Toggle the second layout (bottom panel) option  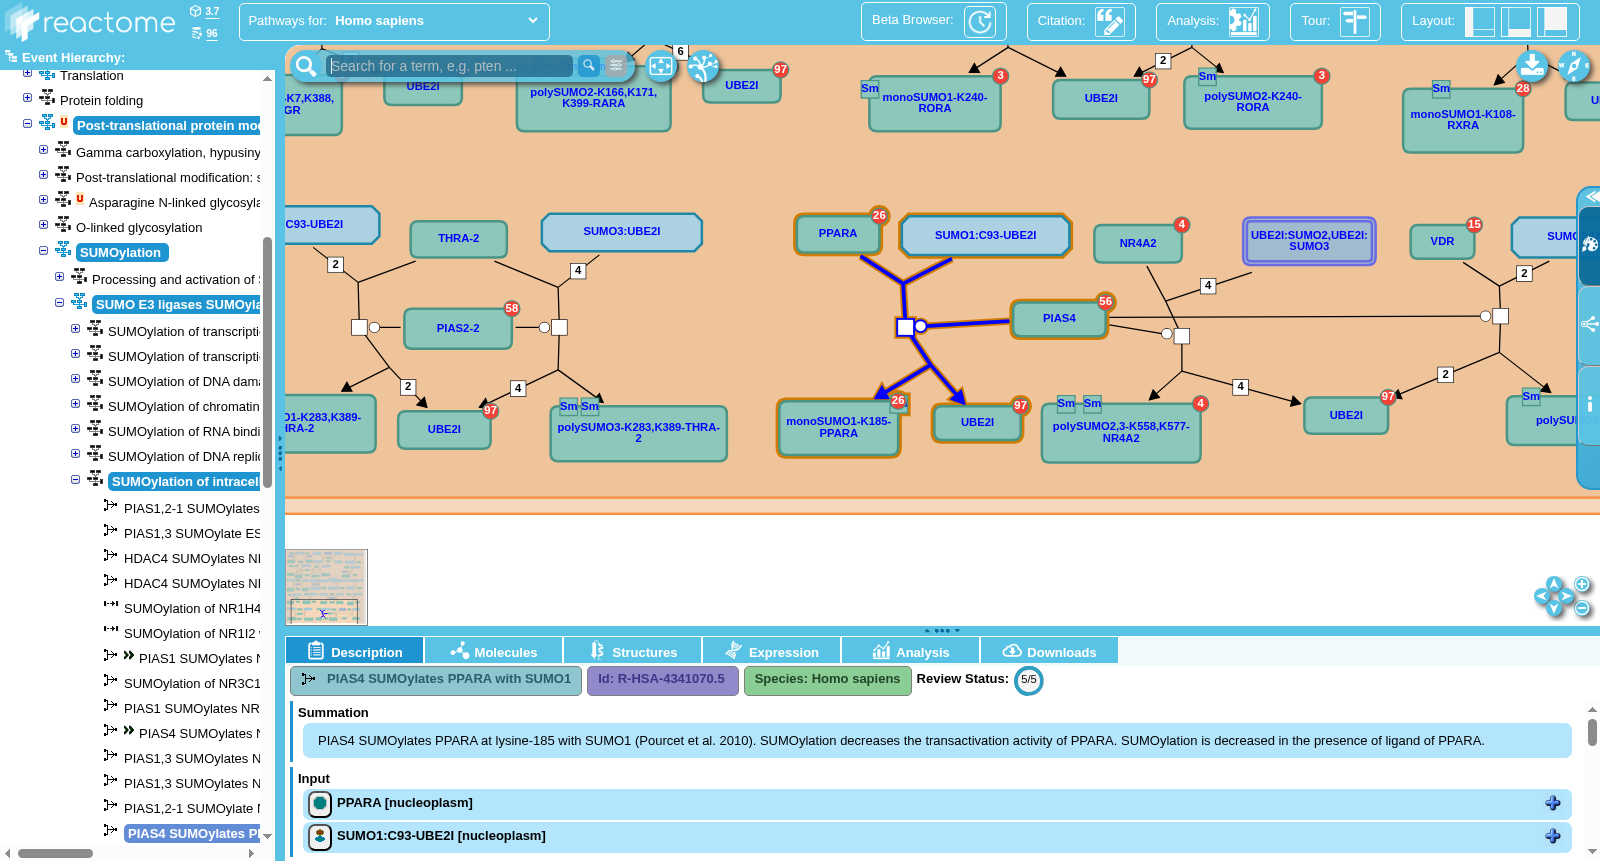click(1516, 21)
